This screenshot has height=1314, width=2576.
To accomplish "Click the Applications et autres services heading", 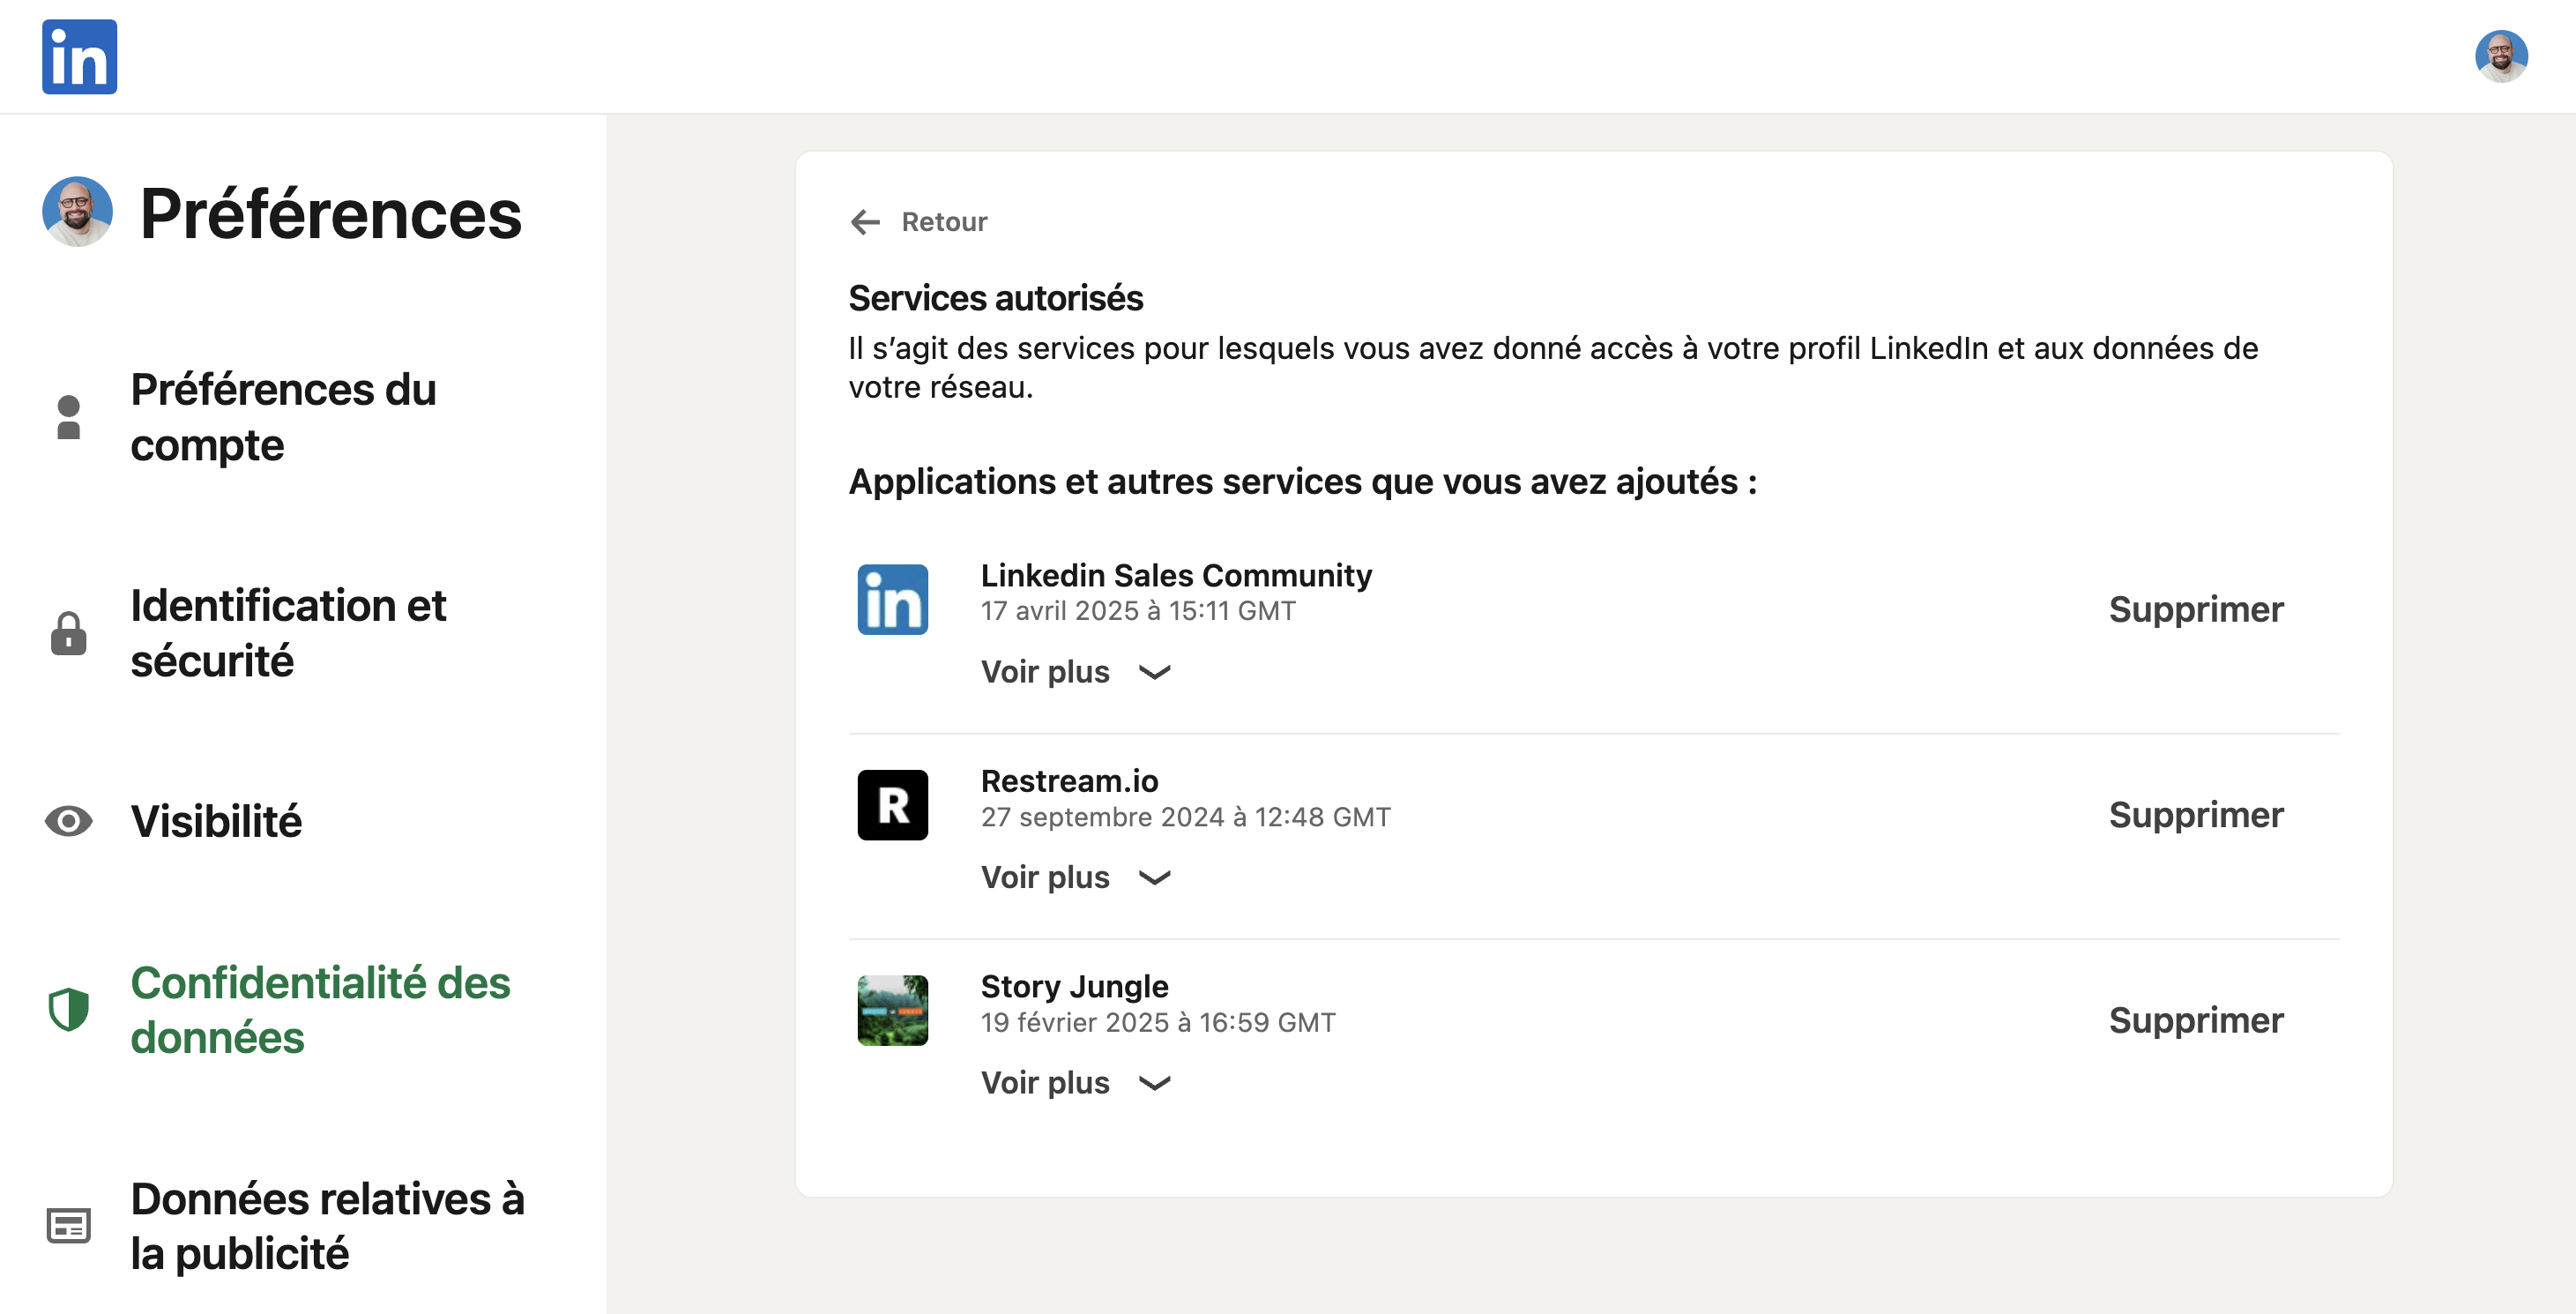I will [x=1302, y=482].
